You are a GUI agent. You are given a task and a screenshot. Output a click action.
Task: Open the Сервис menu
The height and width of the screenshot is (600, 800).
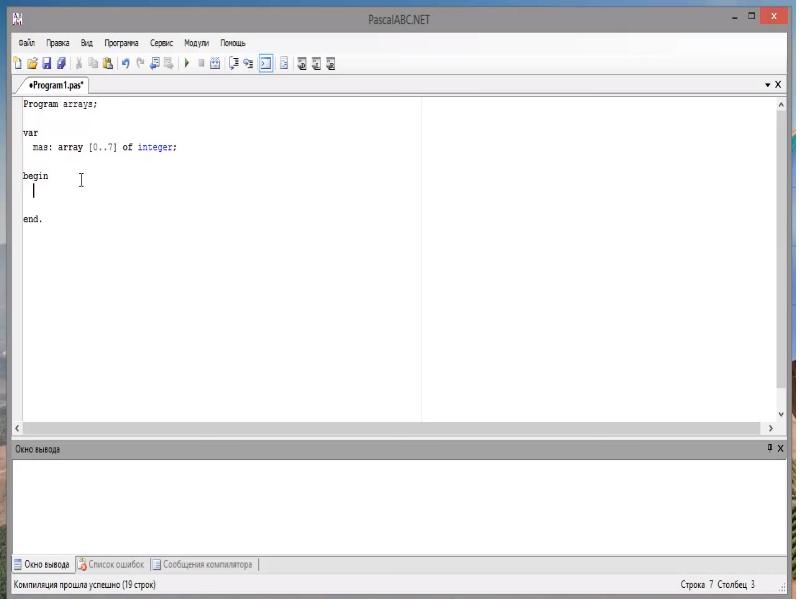point(161,43)
